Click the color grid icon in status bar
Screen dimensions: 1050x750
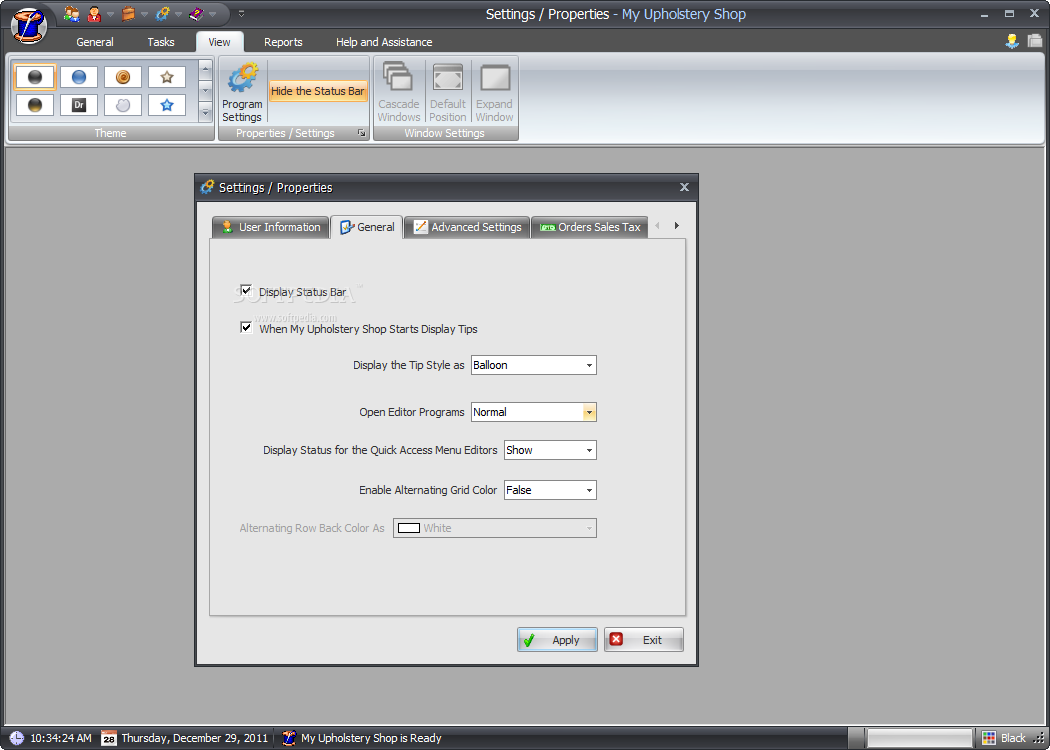coord(989,738)
